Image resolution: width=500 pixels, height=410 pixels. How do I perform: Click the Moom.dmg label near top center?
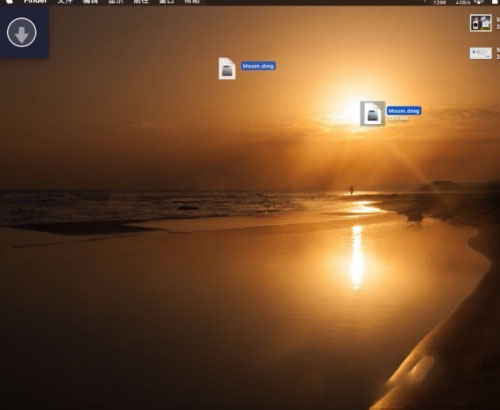point(258,66)
